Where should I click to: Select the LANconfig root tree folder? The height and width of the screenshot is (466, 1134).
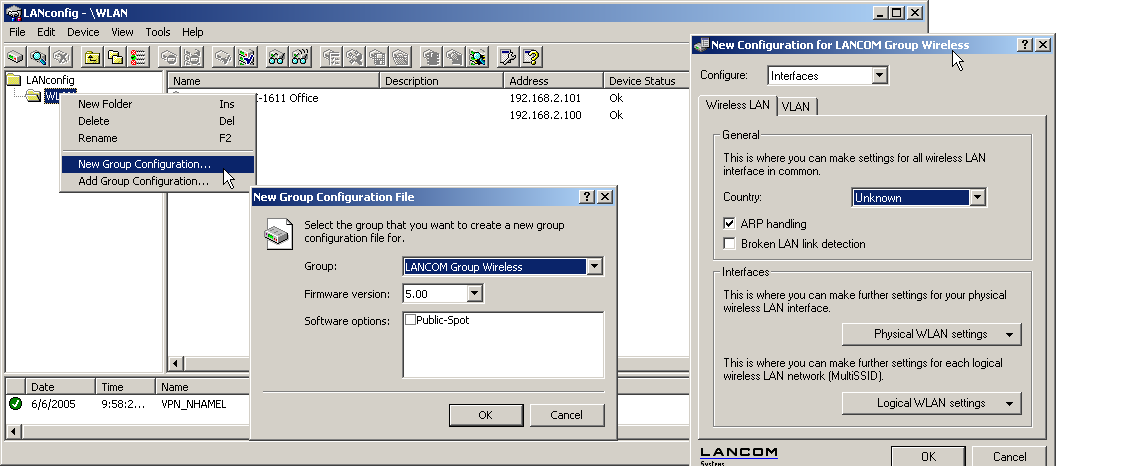tap(50, 80)
